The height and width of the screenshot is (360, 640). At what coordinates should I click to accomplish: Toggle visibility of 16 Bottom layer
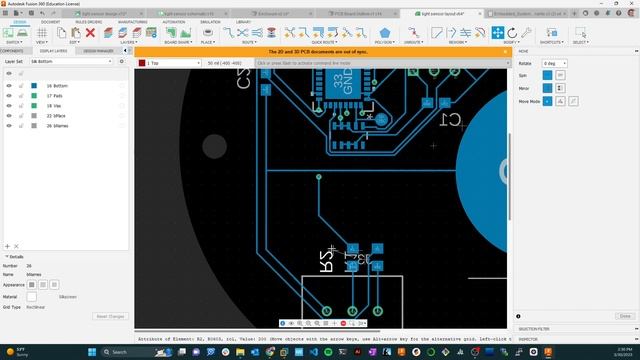click(9, 86)
